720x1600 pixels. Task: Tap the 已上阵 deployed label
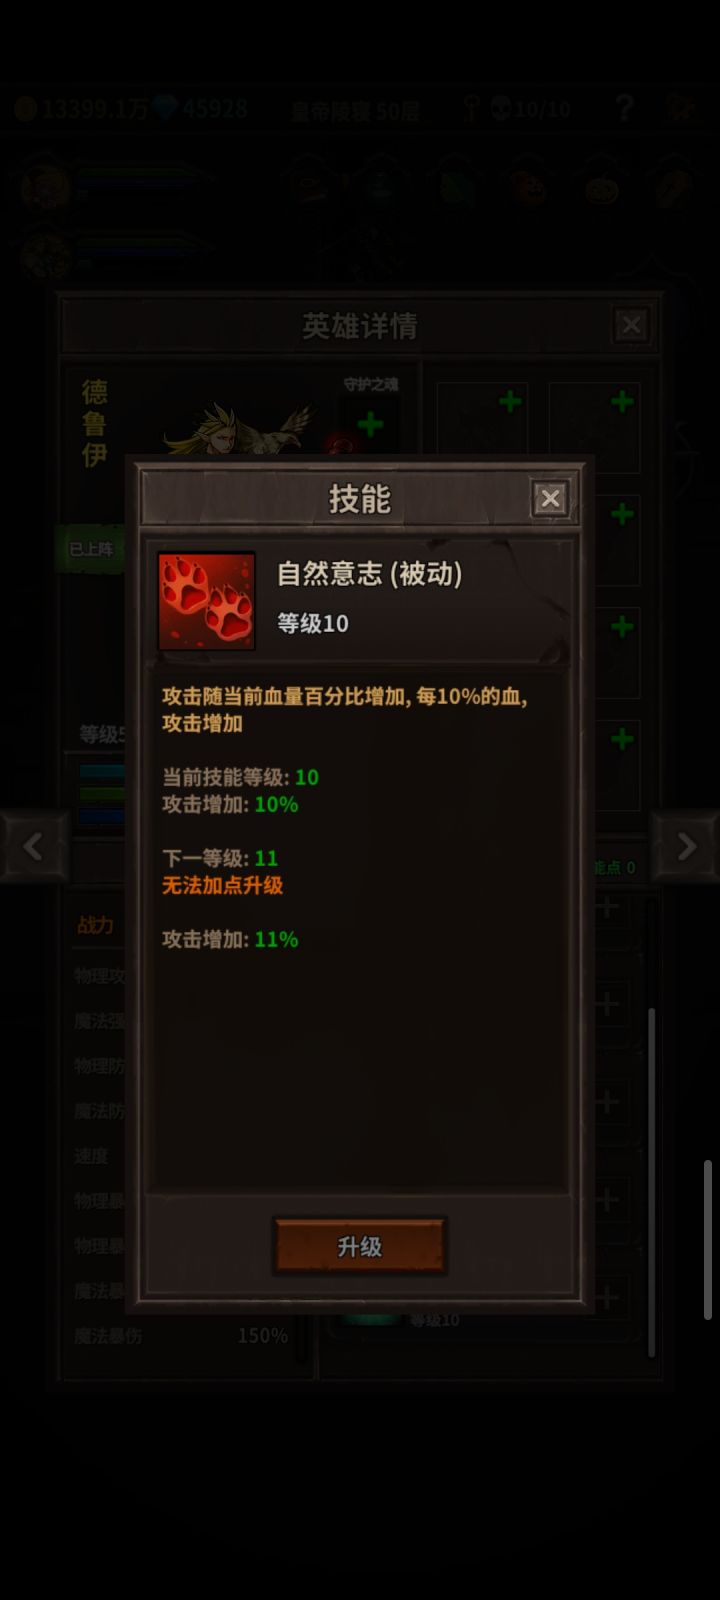(x=90, y=549)
